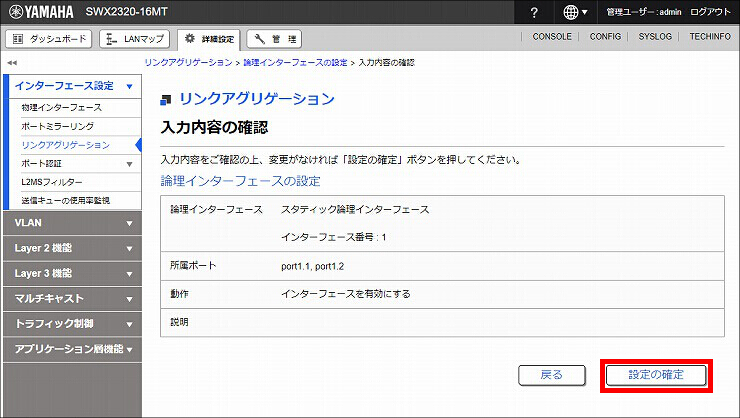Open the 管理 tab

(274, 39)
